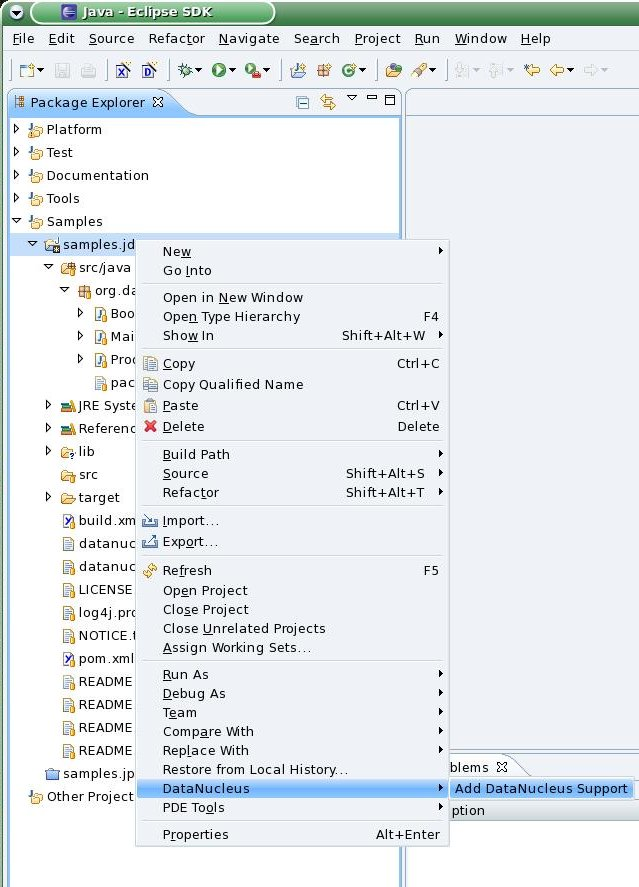Click the Run External Tools icon
The width and height of the screenshot is (639, 887).
tap(253, 70)
